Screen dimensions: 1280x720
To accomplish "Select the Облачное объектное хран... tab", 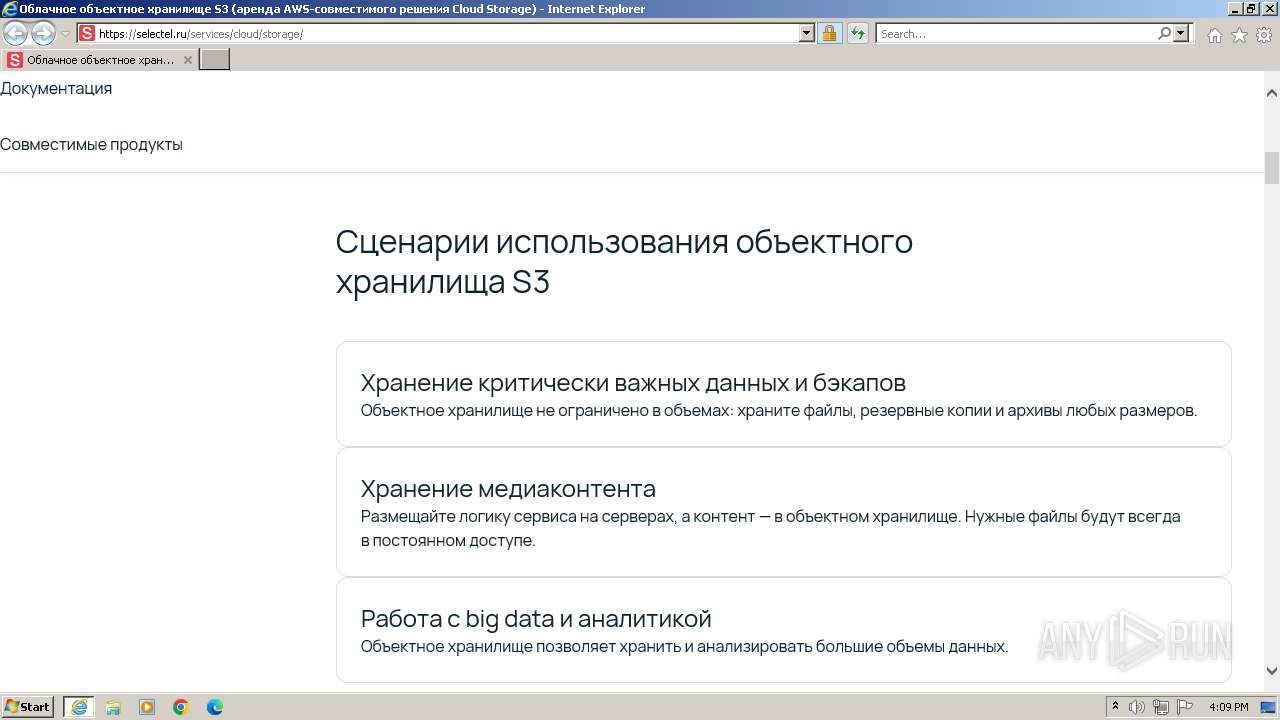I will pos(99,60).
